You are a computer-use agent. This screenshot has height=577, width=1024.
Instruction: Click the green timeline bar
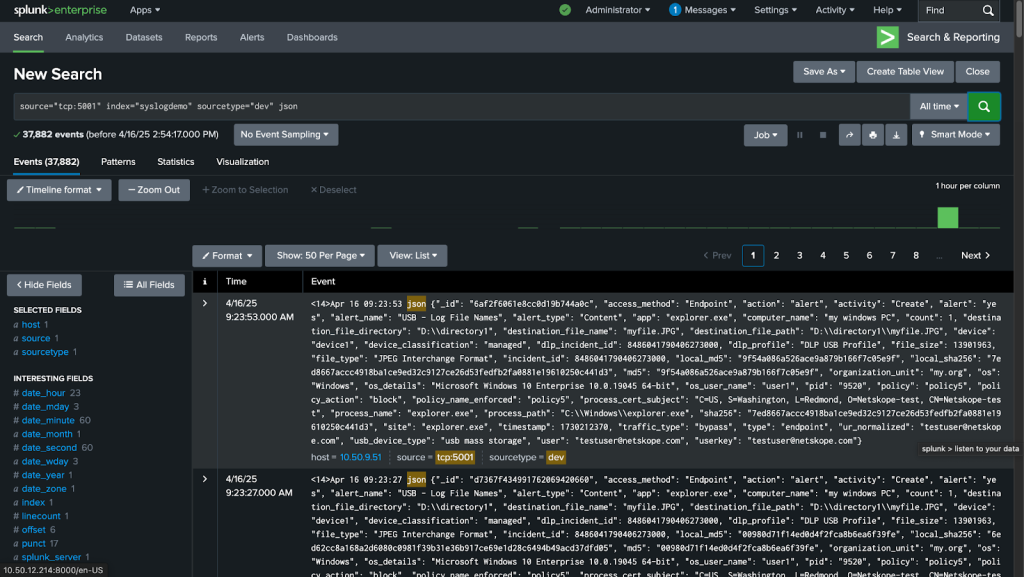click(948, 217)
